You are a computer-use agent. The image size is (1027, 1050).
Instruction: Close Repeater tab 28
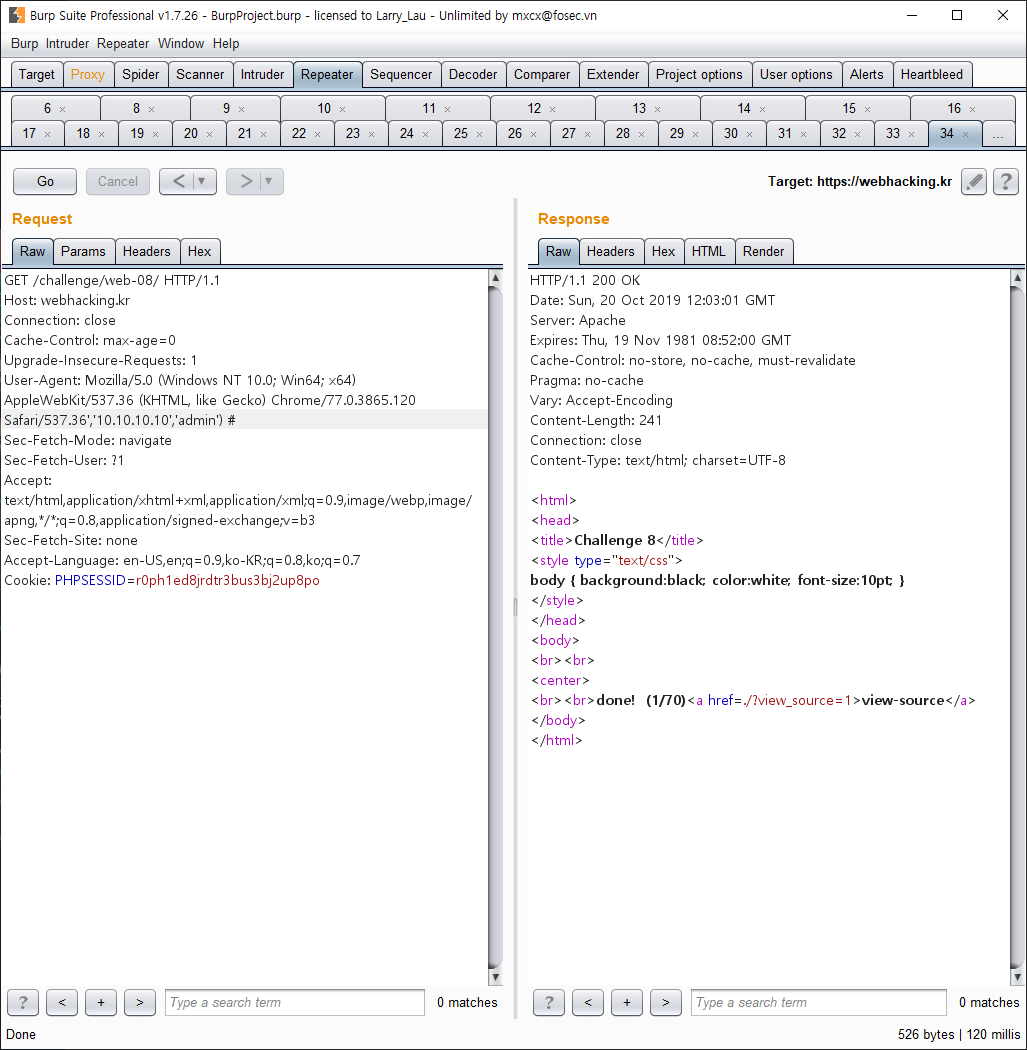click(x=641, y=135)
